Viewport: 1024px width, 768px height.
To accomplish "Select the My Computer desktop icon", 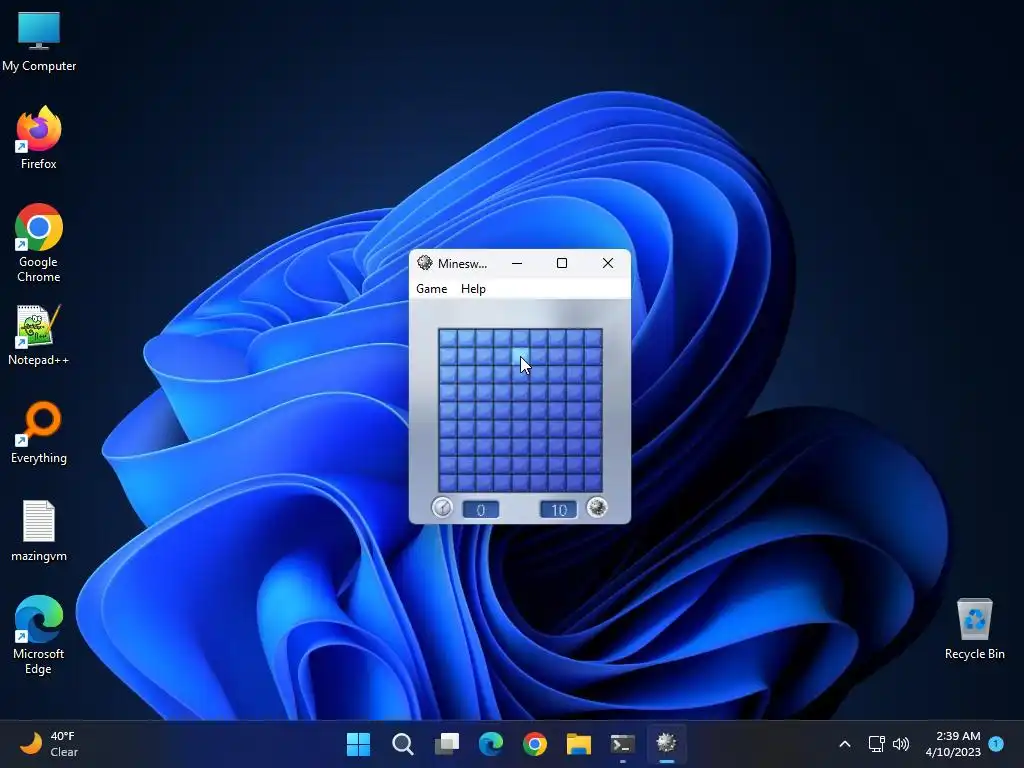I will coord(39,41).
